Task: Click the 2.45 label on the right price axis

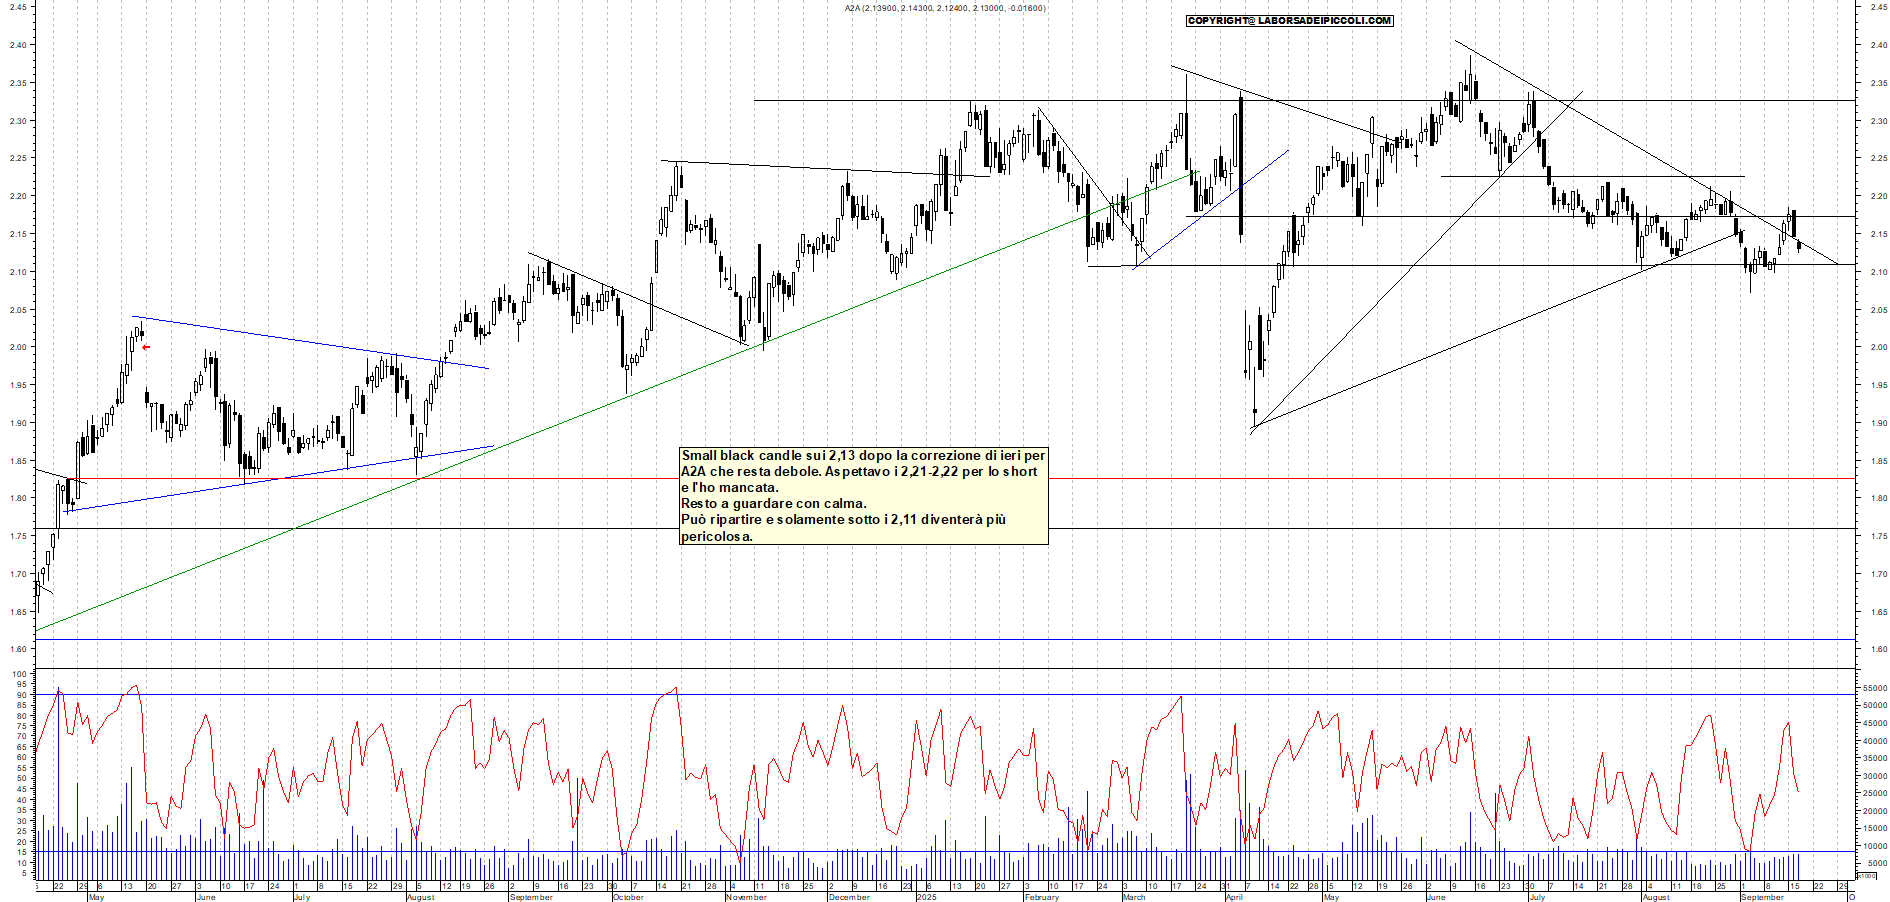Action: [x=1878, y=7]
